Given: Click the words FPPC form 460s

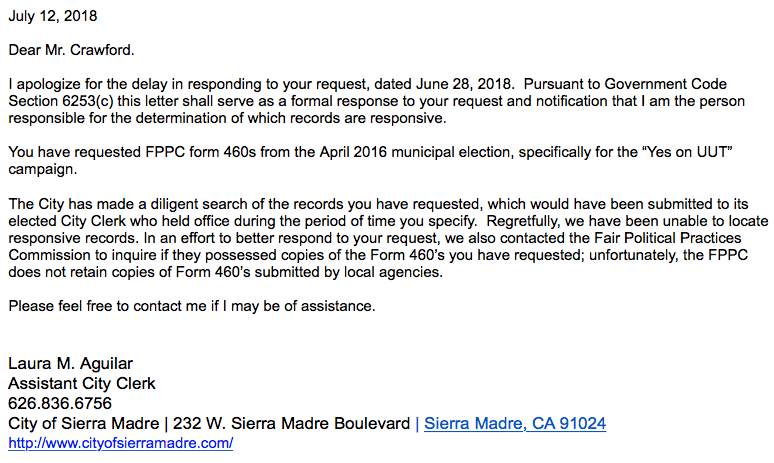Looking at the screenshot, I should click(x=200, y=152).
